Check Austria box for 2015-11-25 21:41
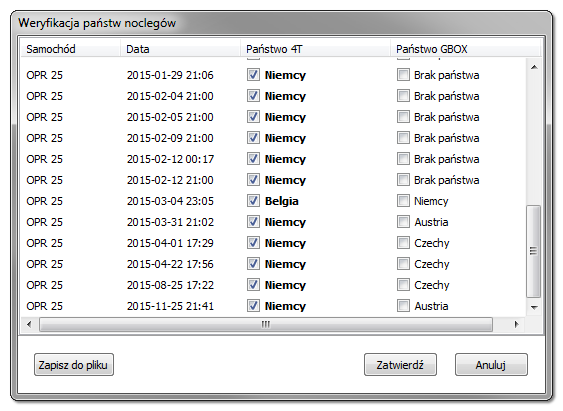 click(403, 306)
